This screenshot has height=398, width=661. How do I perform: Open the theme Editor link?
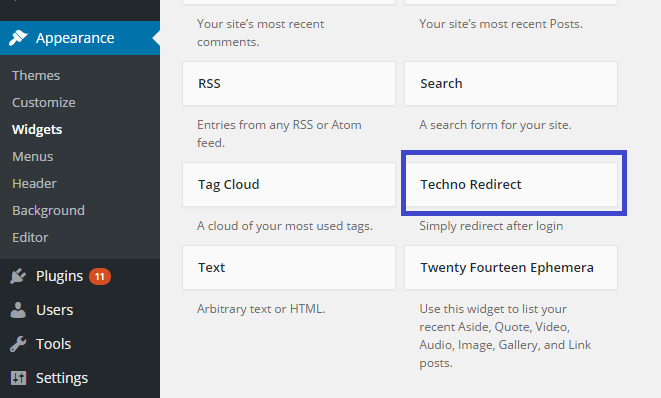(30, 237)
